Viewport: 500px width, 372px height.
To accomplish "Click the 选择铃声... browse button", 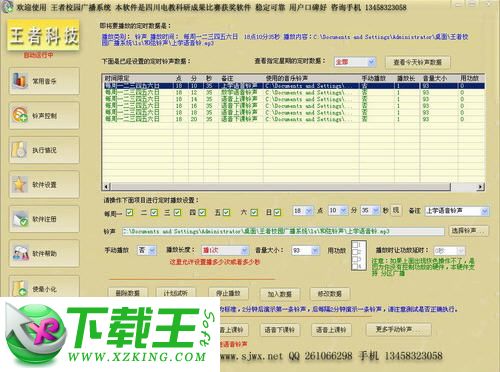I will coord(469,231).
